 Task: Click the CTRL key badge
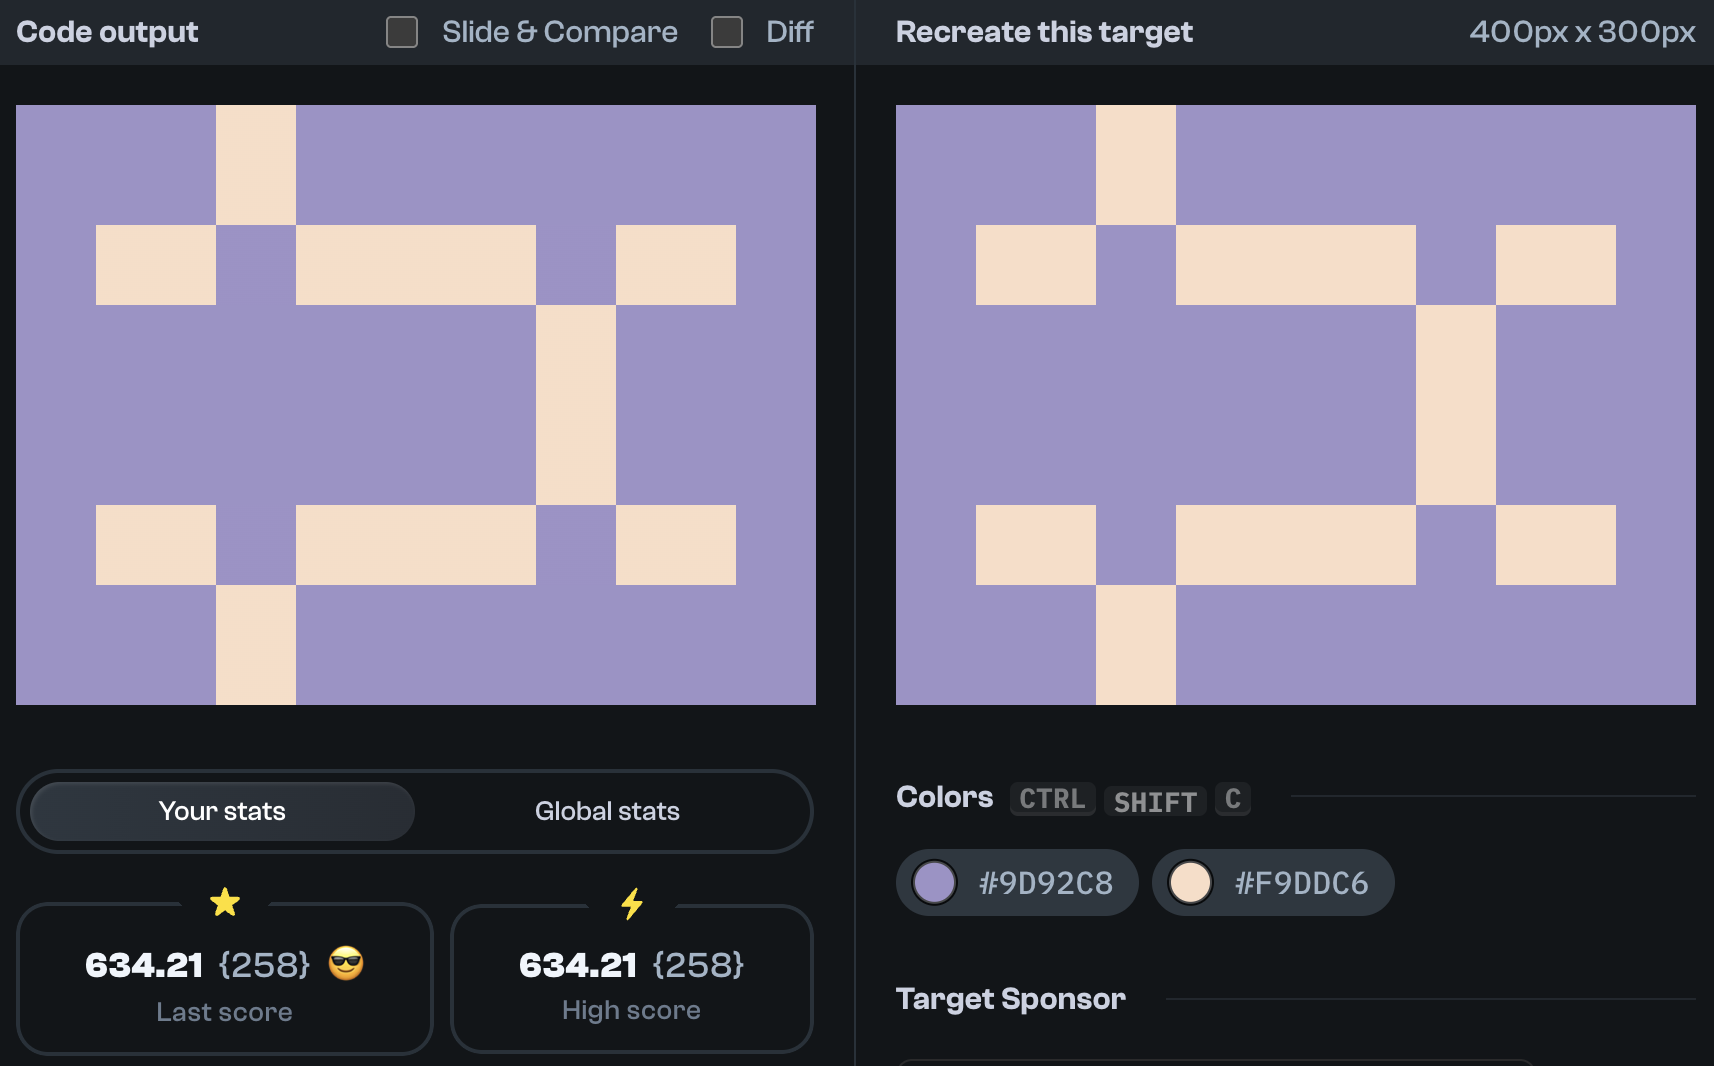pyautogui.click(x=1051, y=798)
